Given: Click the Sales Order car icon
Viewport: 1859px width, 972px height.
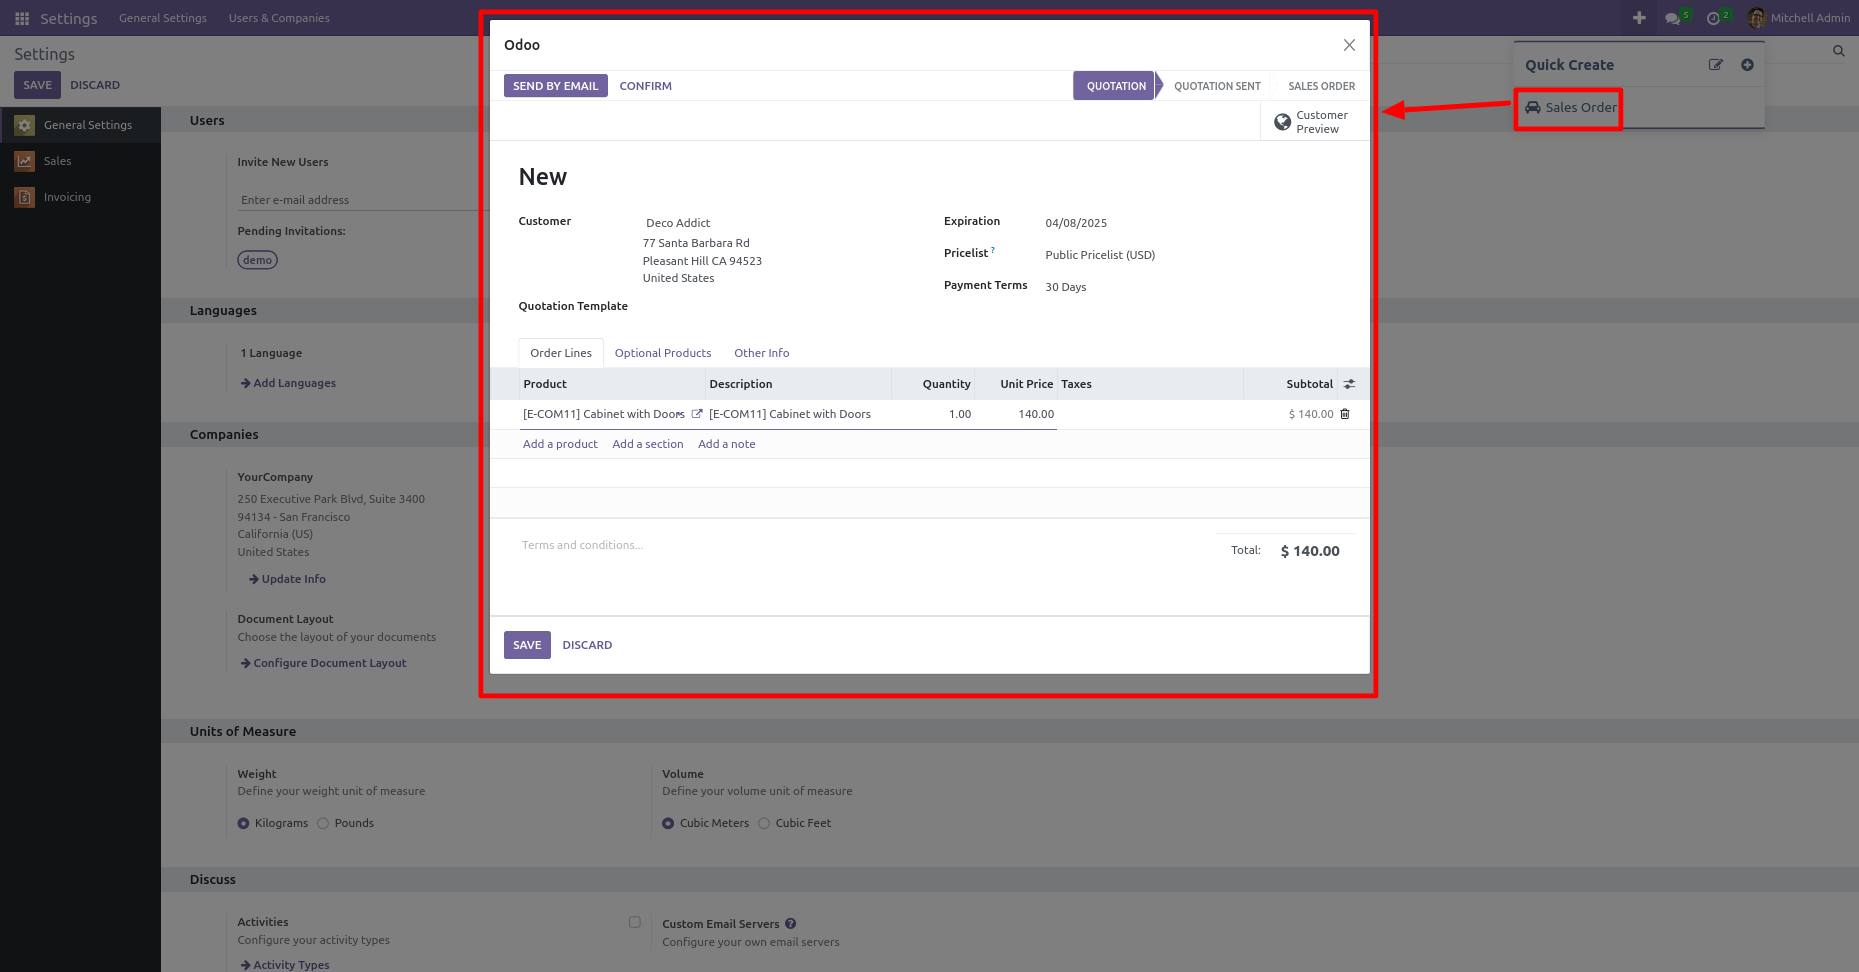Looking at the screenshot, I should [x=1532, y=107].
